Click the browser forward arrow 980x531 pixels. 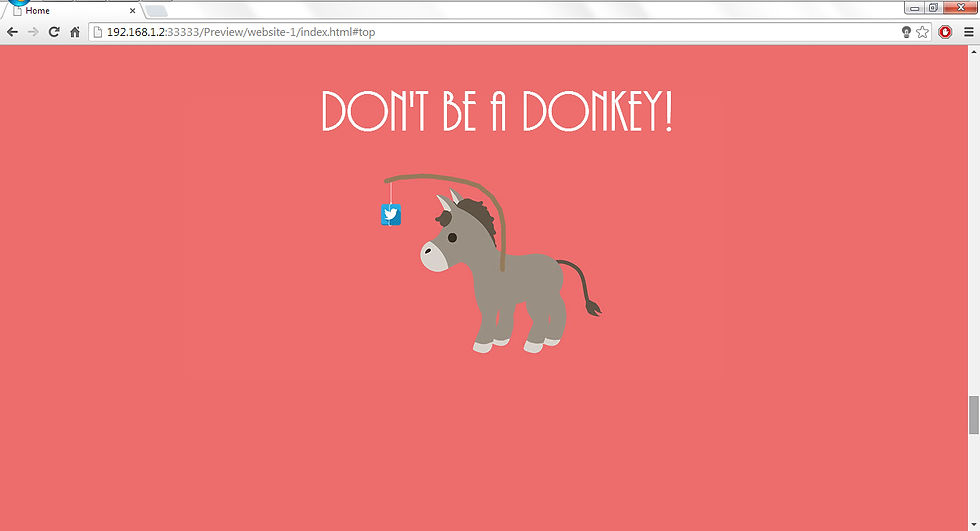(x=33, y=32)
